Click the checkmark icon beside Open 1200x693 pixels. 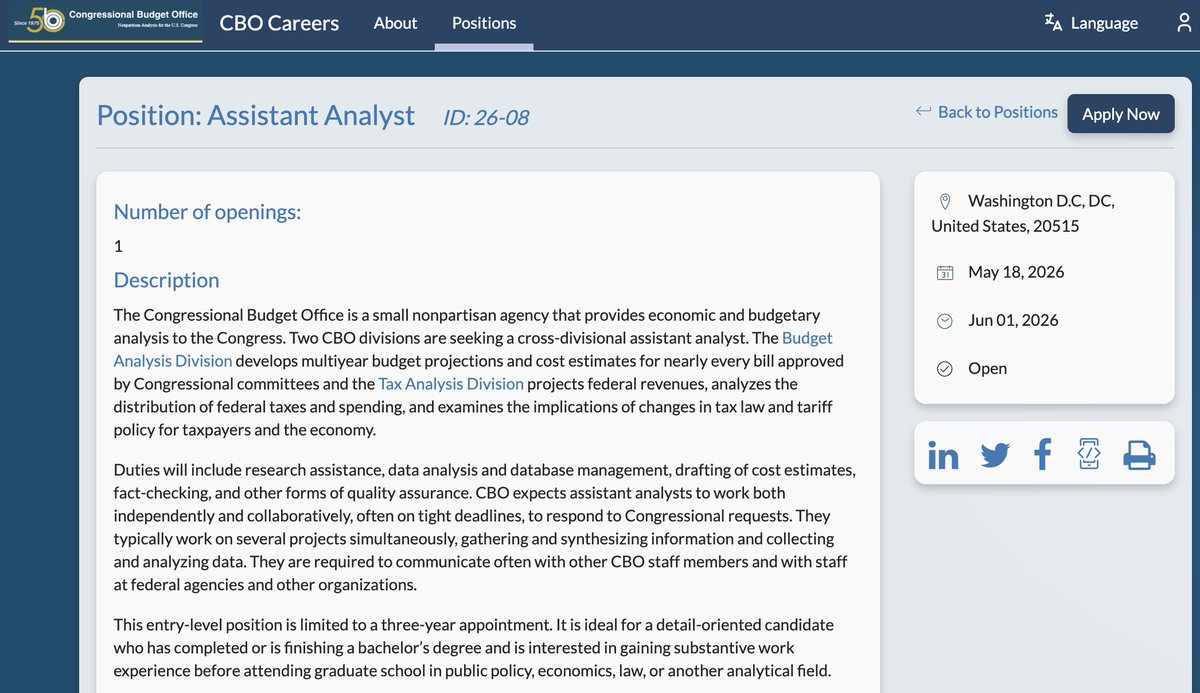945,369
